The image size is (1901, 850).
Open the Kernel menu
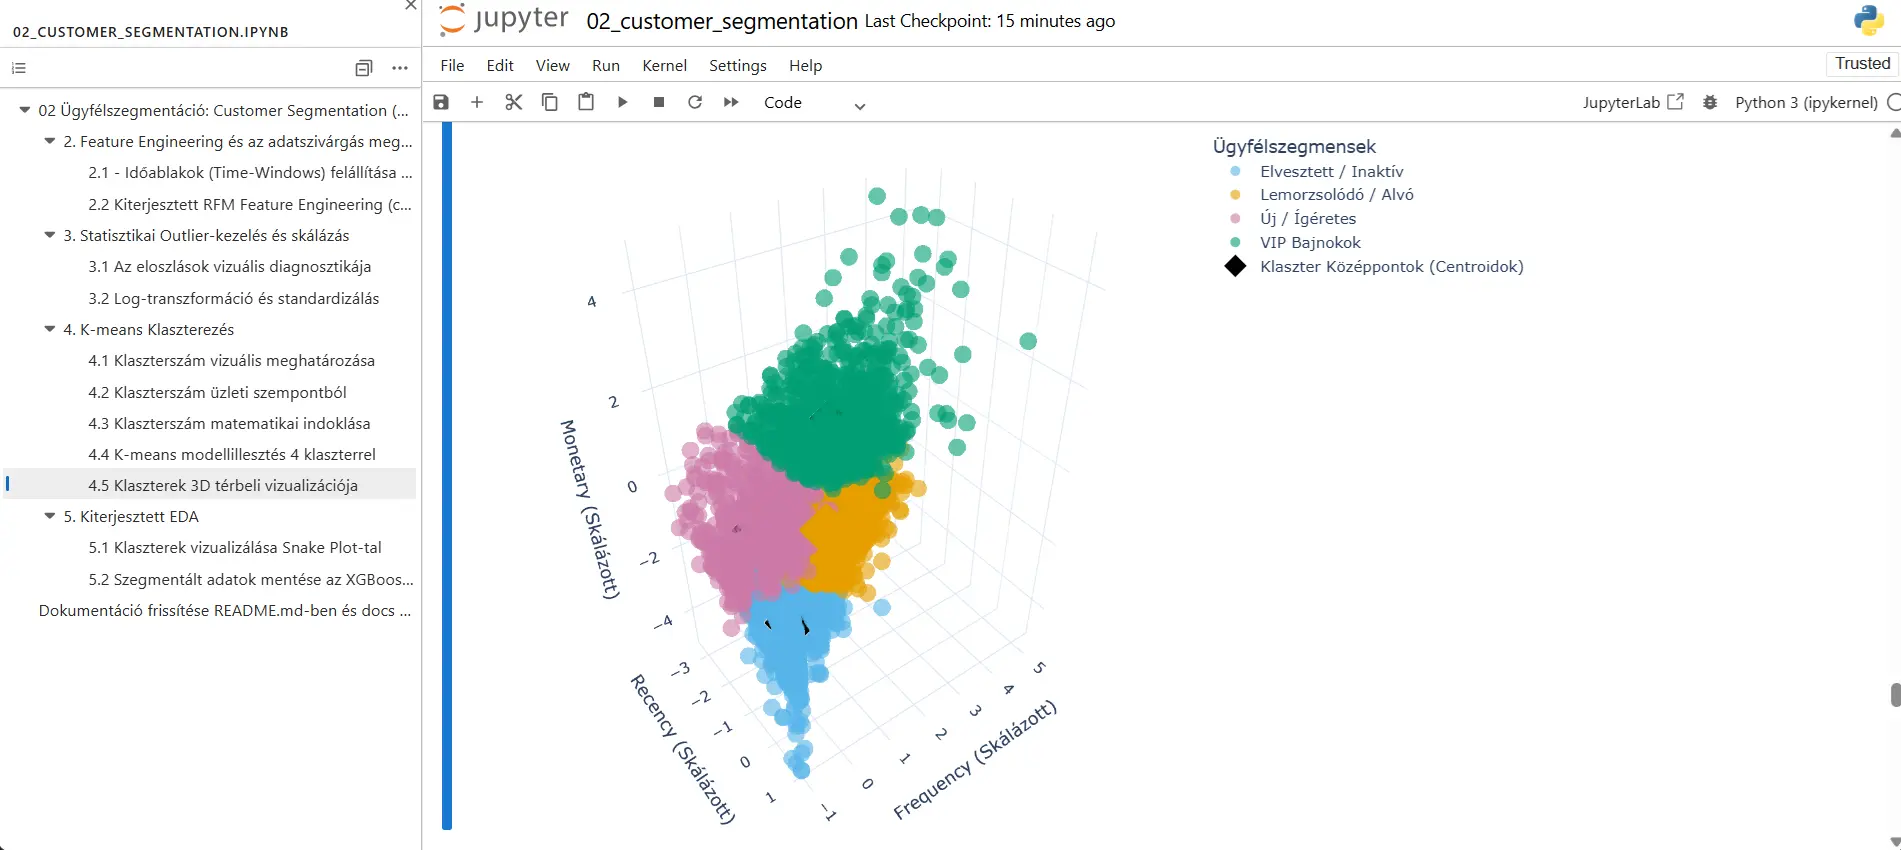click(x=664, y=65)
